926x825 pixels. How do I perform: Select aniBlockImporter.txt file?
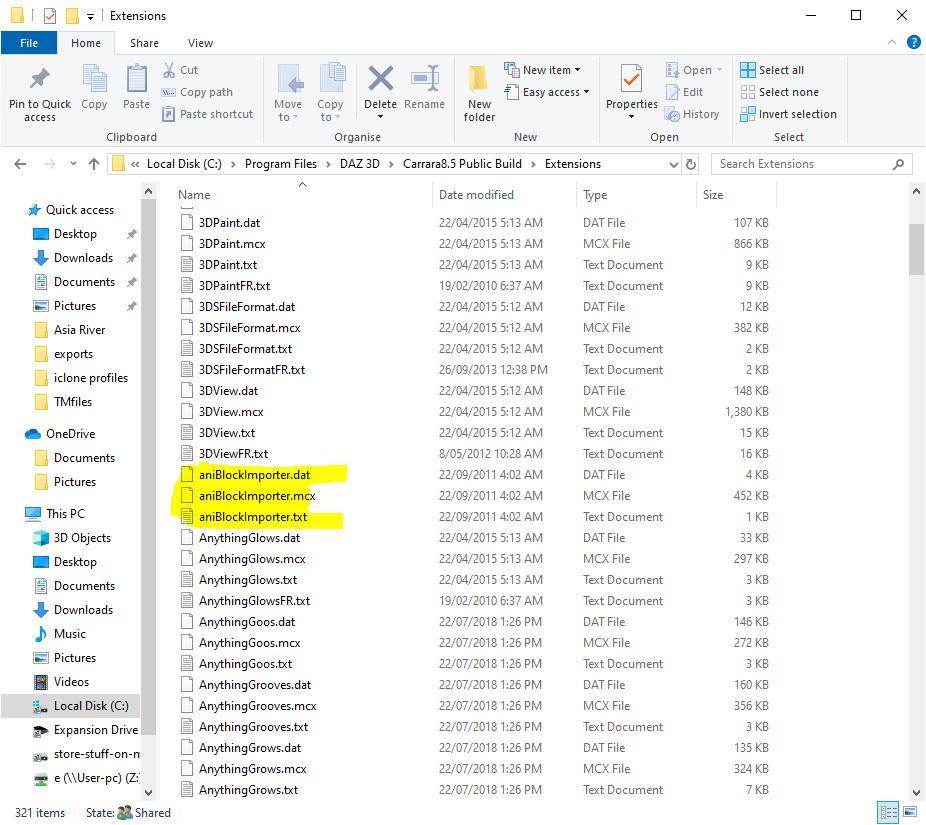[x=253, y=517]
